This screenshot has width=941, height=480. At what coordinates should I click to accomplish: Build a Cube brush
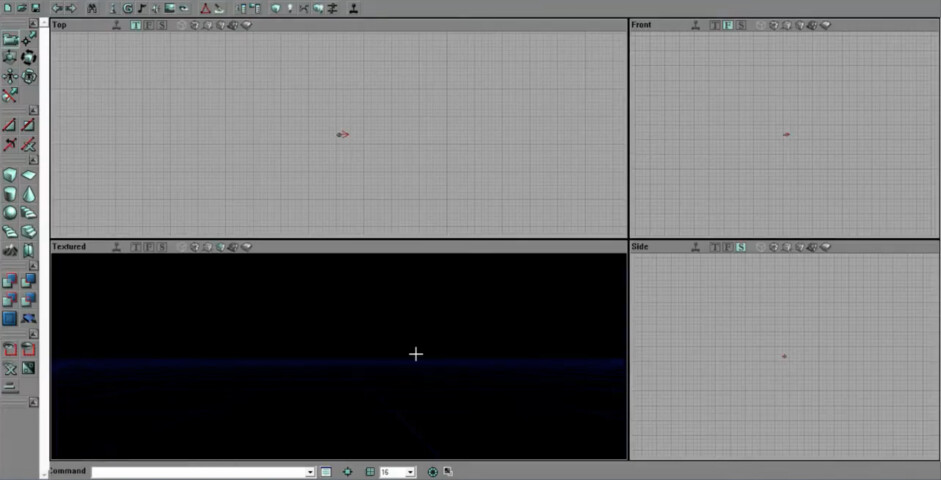click(10, 175)
